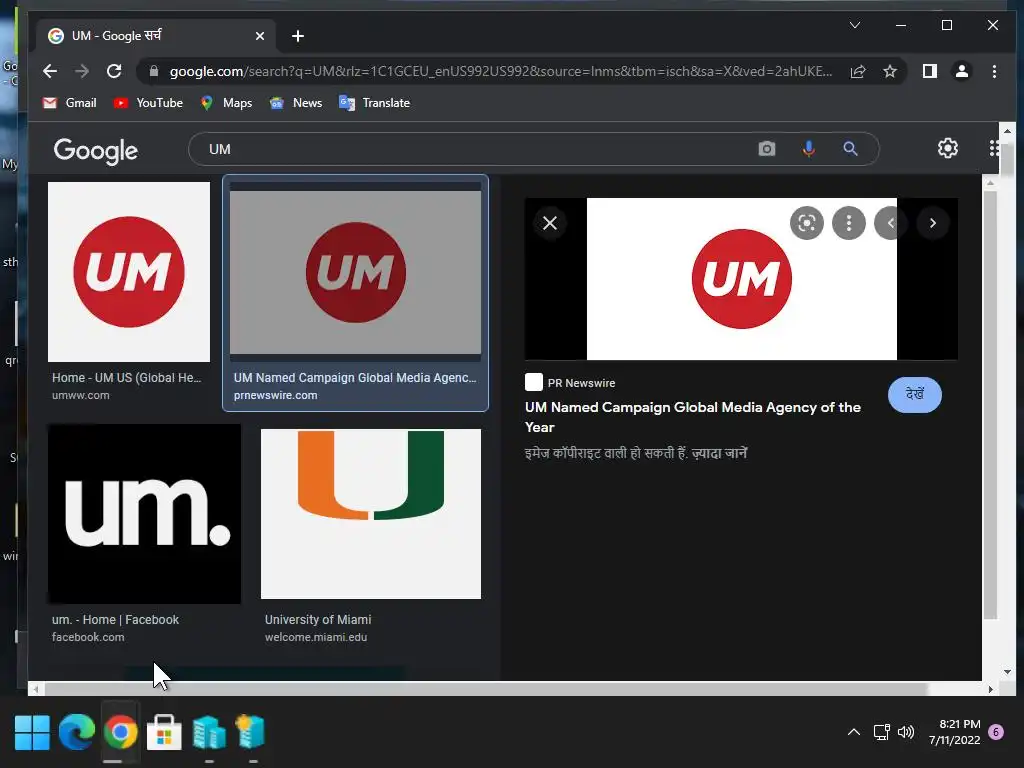Open a new browser tab

(x=298, y=36)
